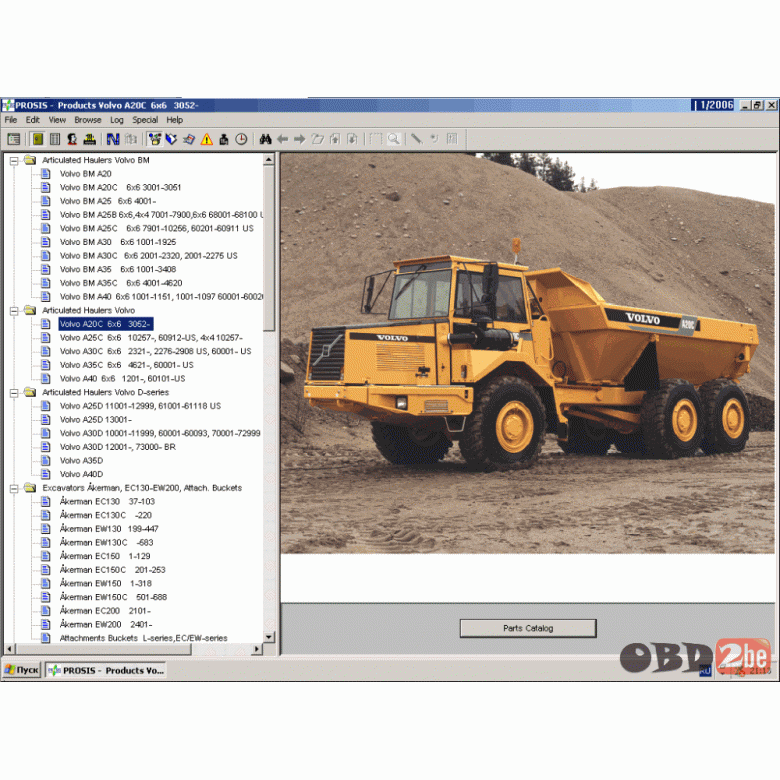Click the horizontal scrollbar left arrow
Viewport: 780px width, 780px height.
pyautogui.click(x=9, y=649)
